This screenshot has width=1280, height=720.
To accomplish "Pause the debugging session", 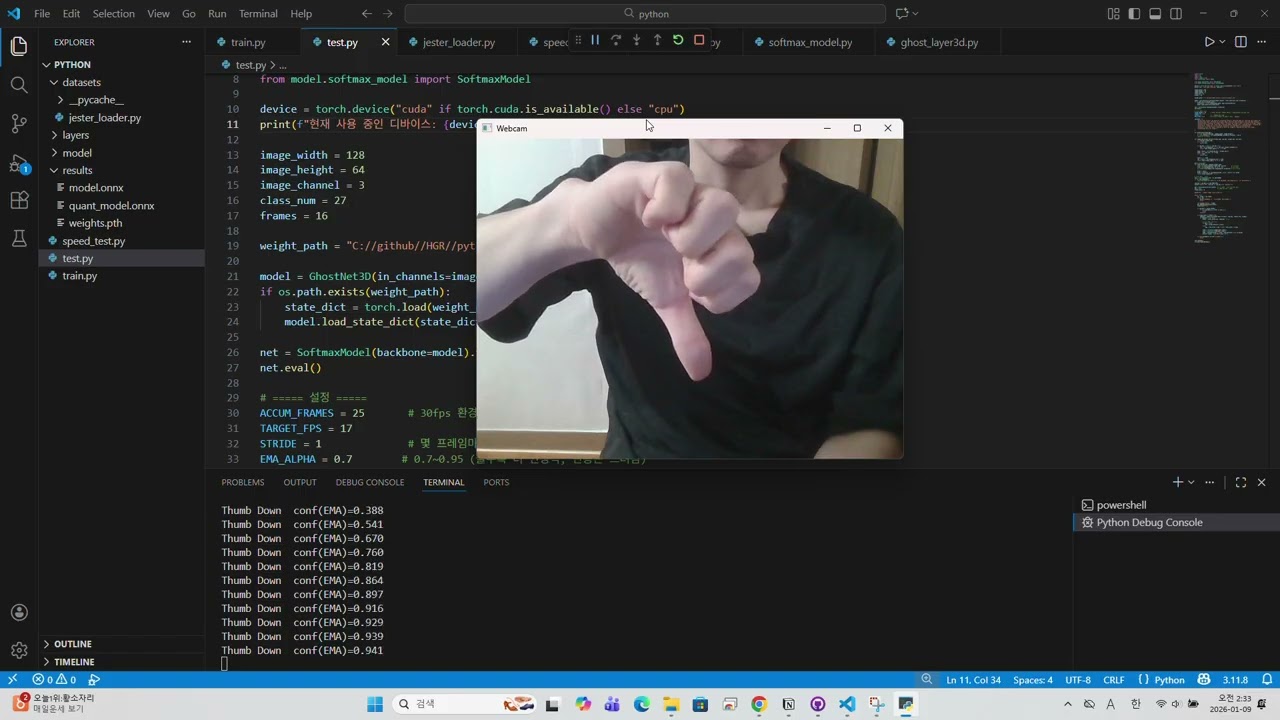I will coord(595,40).
